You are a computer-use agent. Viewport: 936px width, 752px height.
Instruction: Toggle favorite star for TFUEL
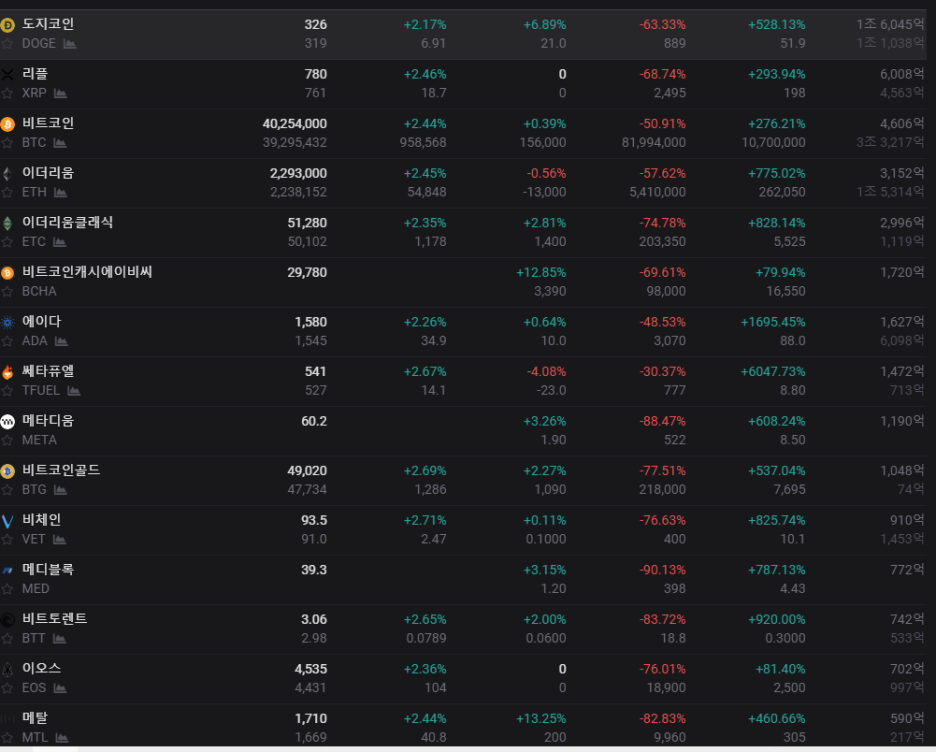[7, 390]
